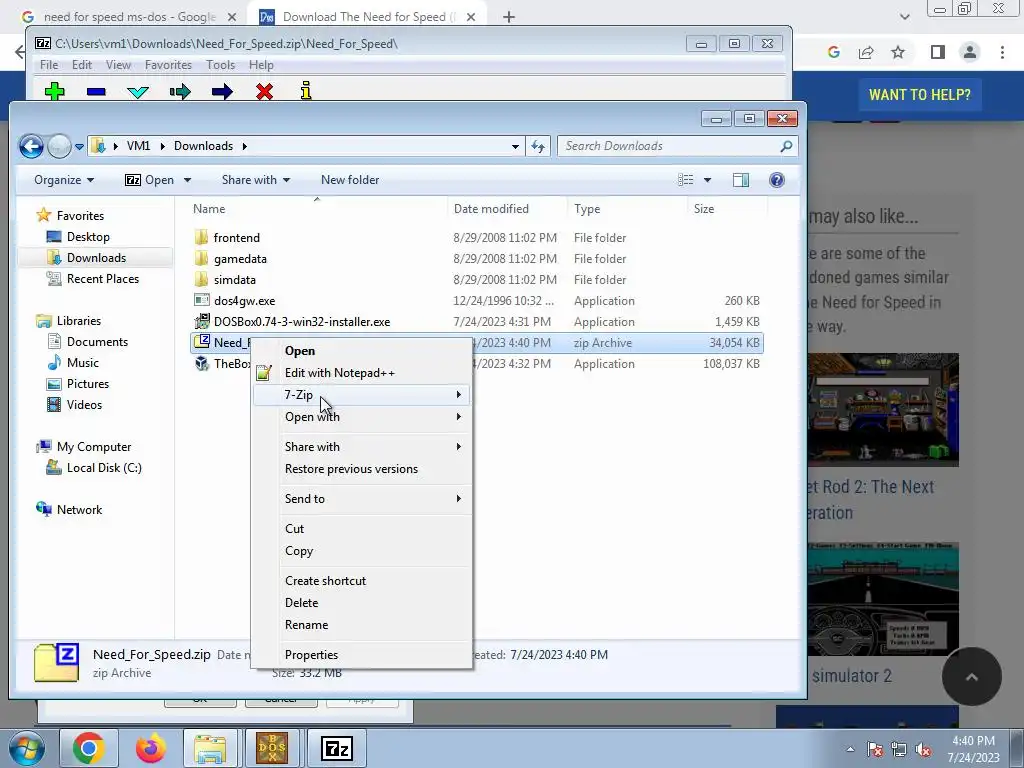Screen dimensions: 1024x768
Task: Change view using the view icon
Action: pos(686,180)
